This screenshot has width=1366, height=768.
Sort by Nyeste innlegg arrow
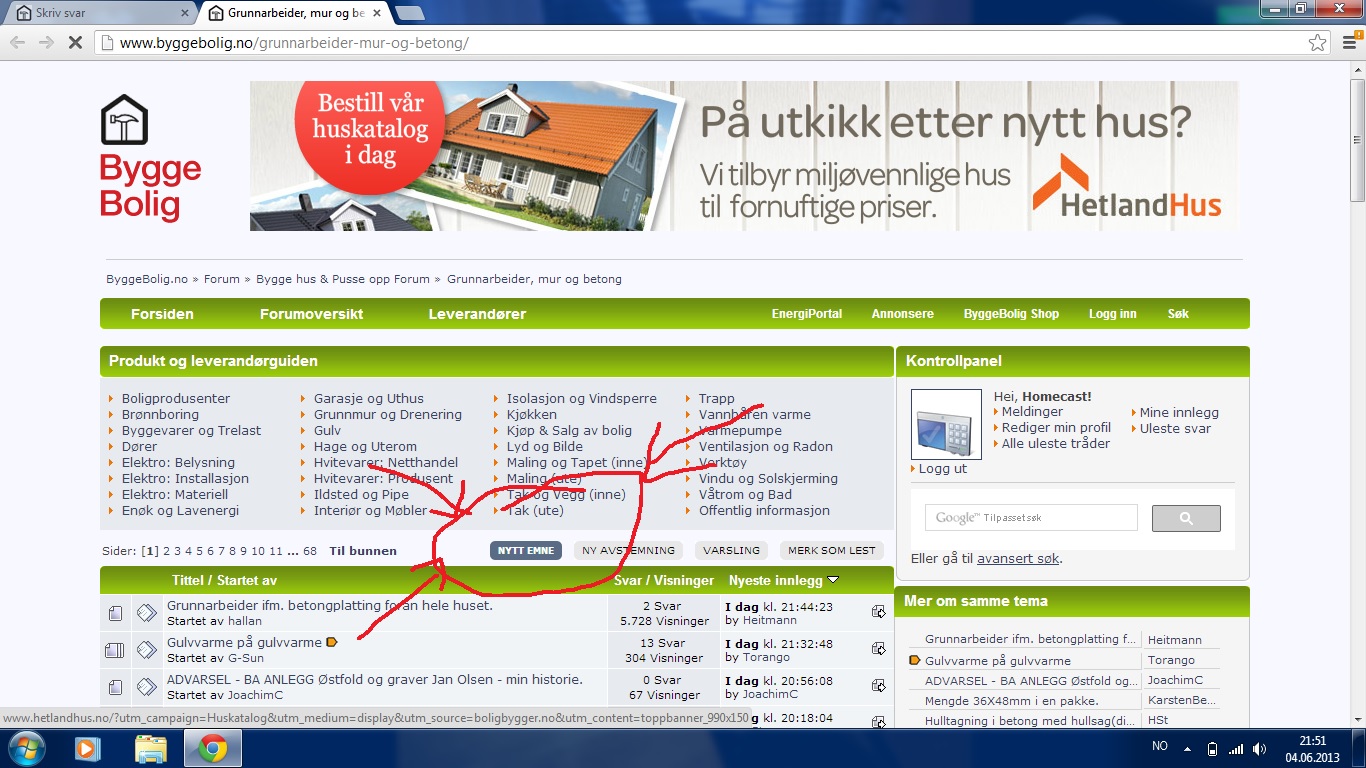click(833, 580)
